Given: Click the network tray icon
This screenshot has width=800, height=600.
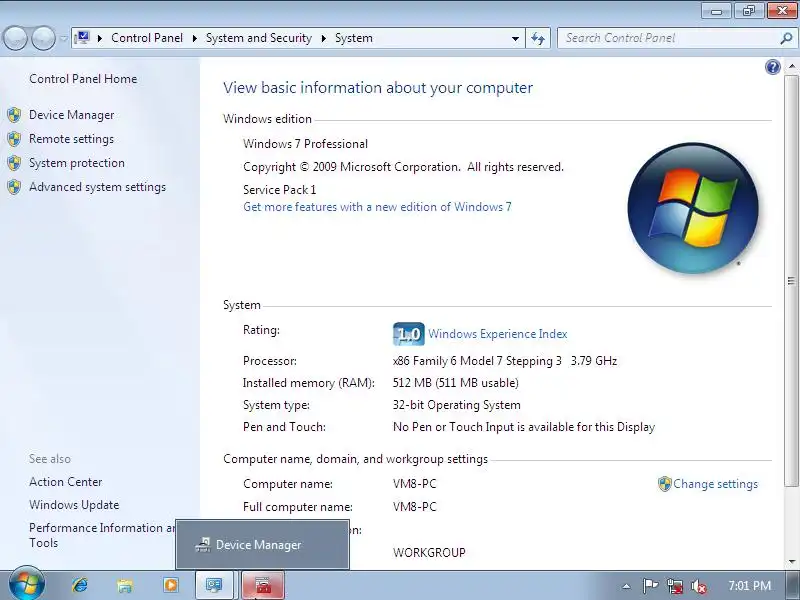Looking at the screenshot, I should pyautogui.click(x=675, y=586).
